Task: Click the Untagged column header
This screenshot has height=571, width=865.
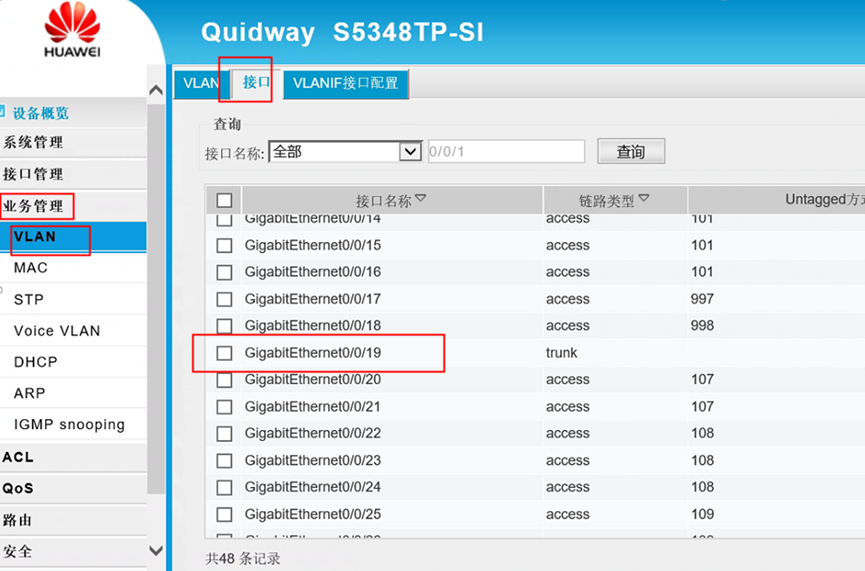Action: coord(776,200)
